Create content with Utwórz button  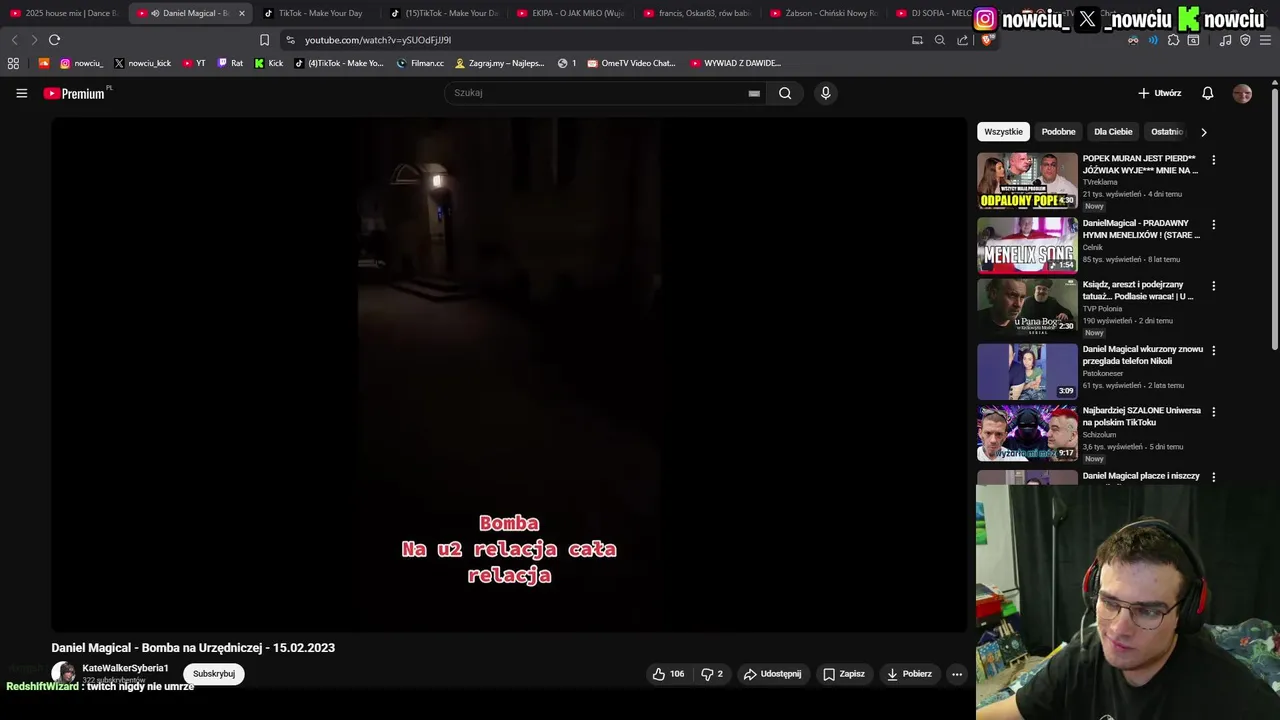coord(1160,93)
